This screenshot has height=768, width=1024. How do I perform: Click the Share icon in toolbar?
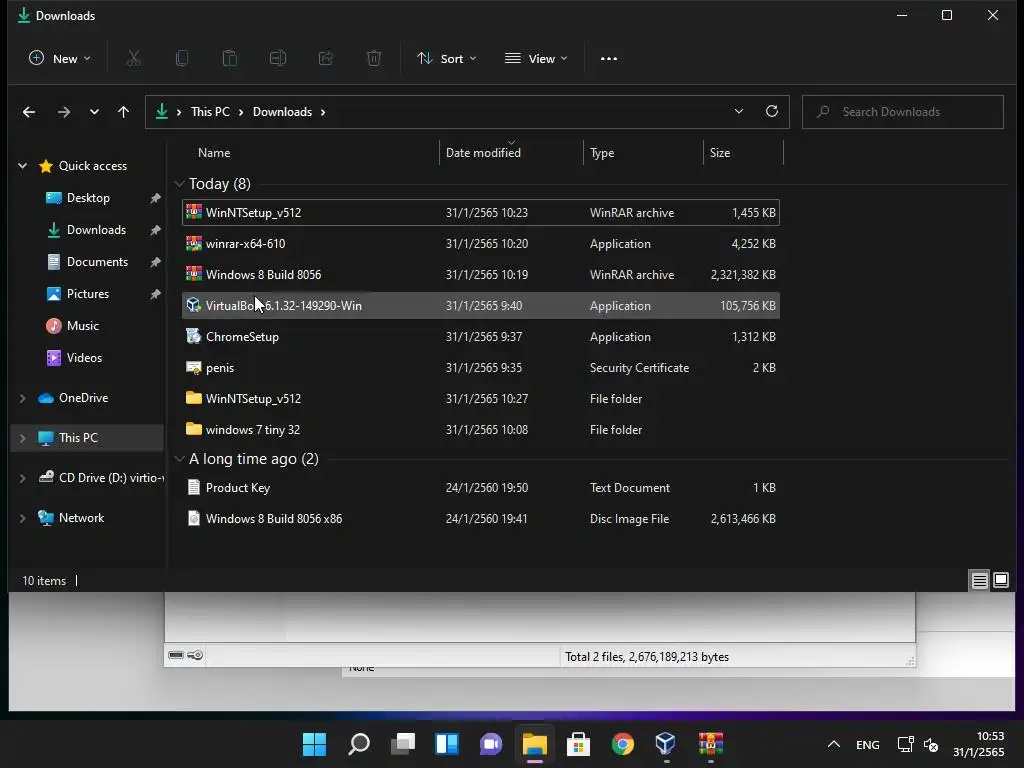click(x=326, y=59)
